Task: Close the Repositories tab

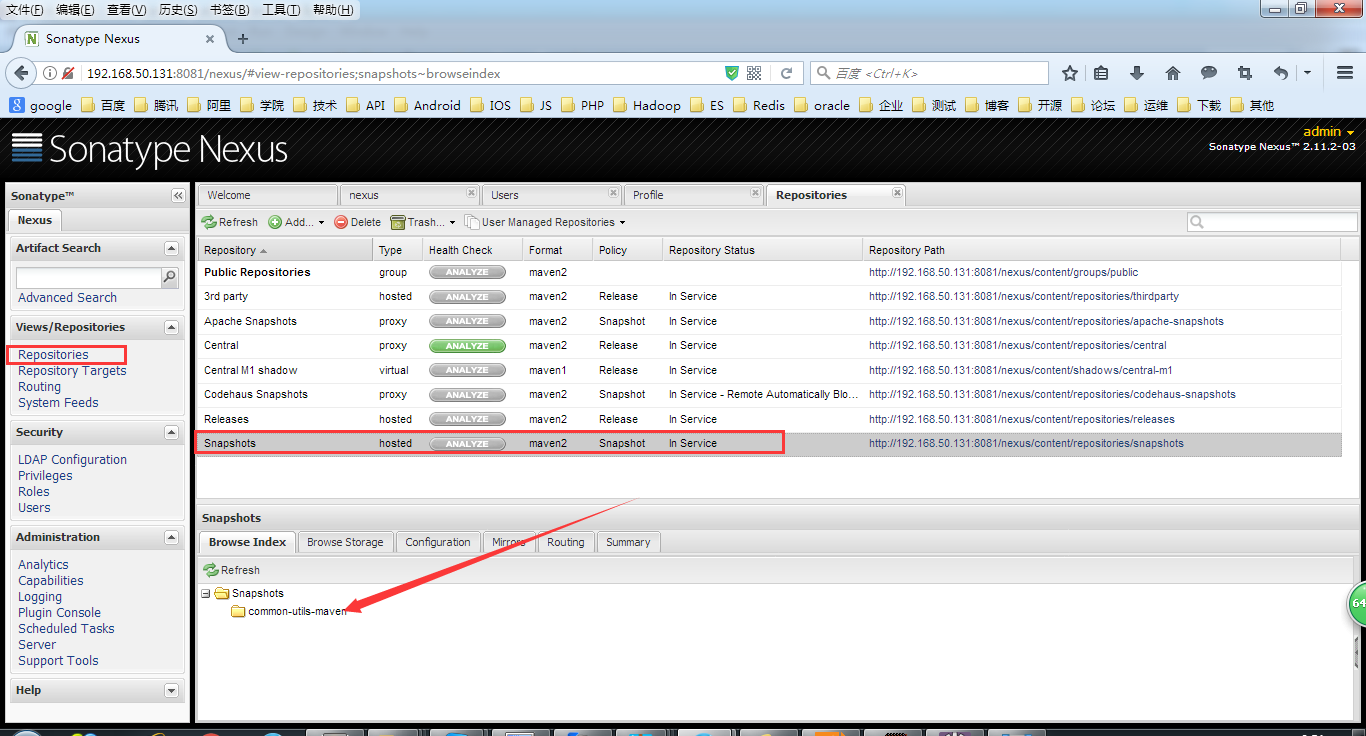Action: point(897,193)
